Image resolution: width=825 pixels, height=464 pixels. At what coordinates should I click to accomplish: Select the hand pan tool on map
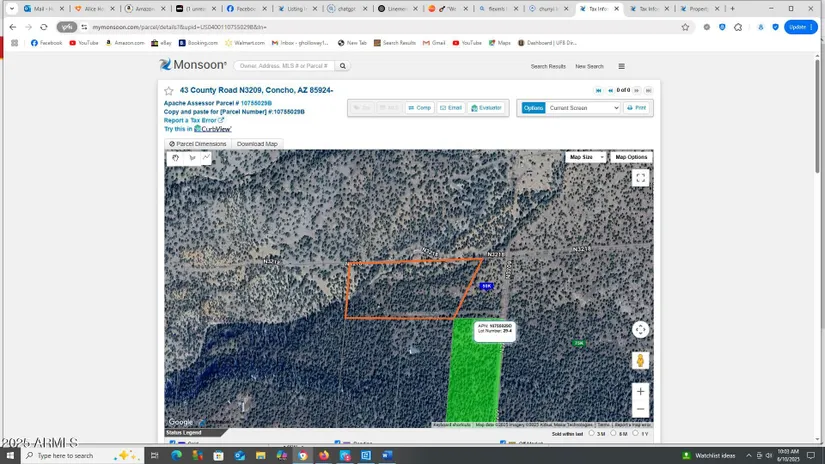[176, 158]
